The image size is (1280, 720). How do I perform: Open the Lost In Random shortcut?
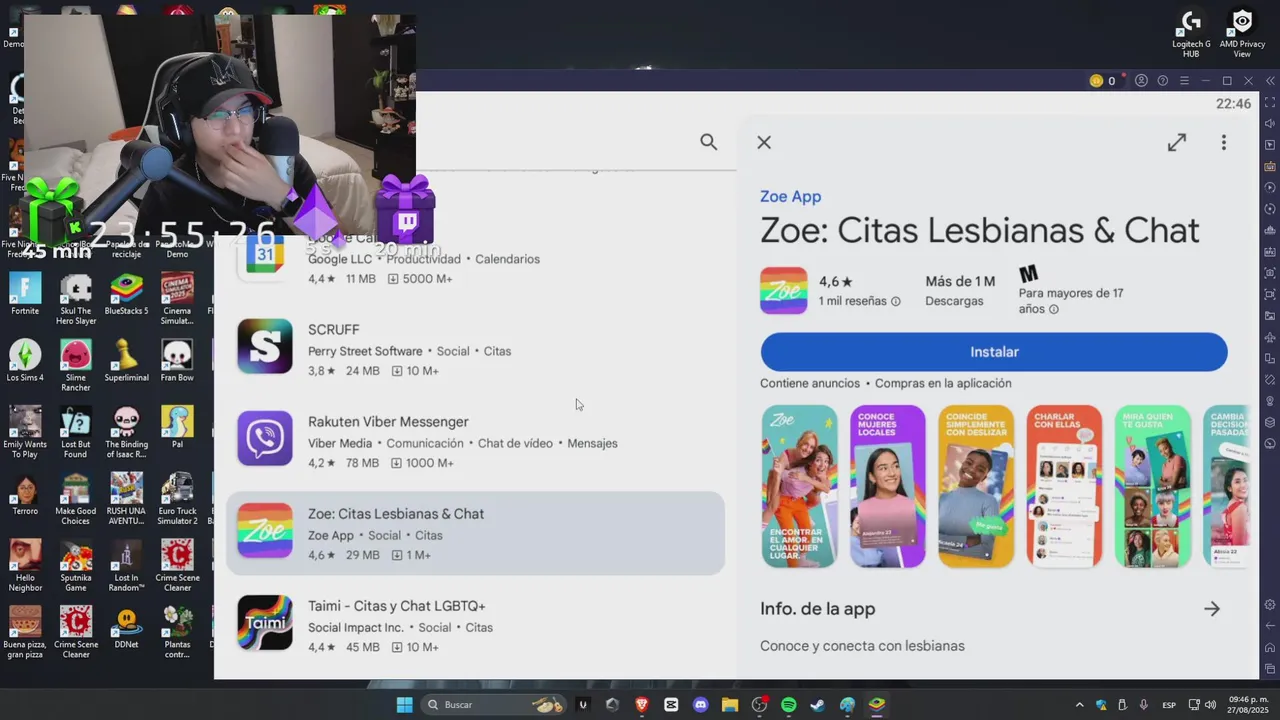[126, 565]
